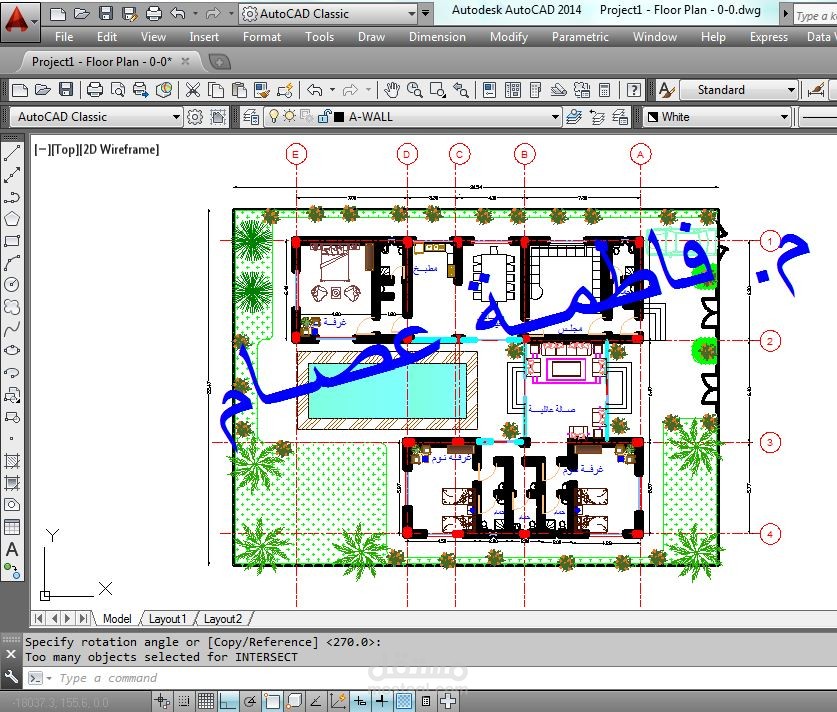Switch to the Layout1 tab
The width and height of the screenshot is (837, 712).
tap(168, 619)
